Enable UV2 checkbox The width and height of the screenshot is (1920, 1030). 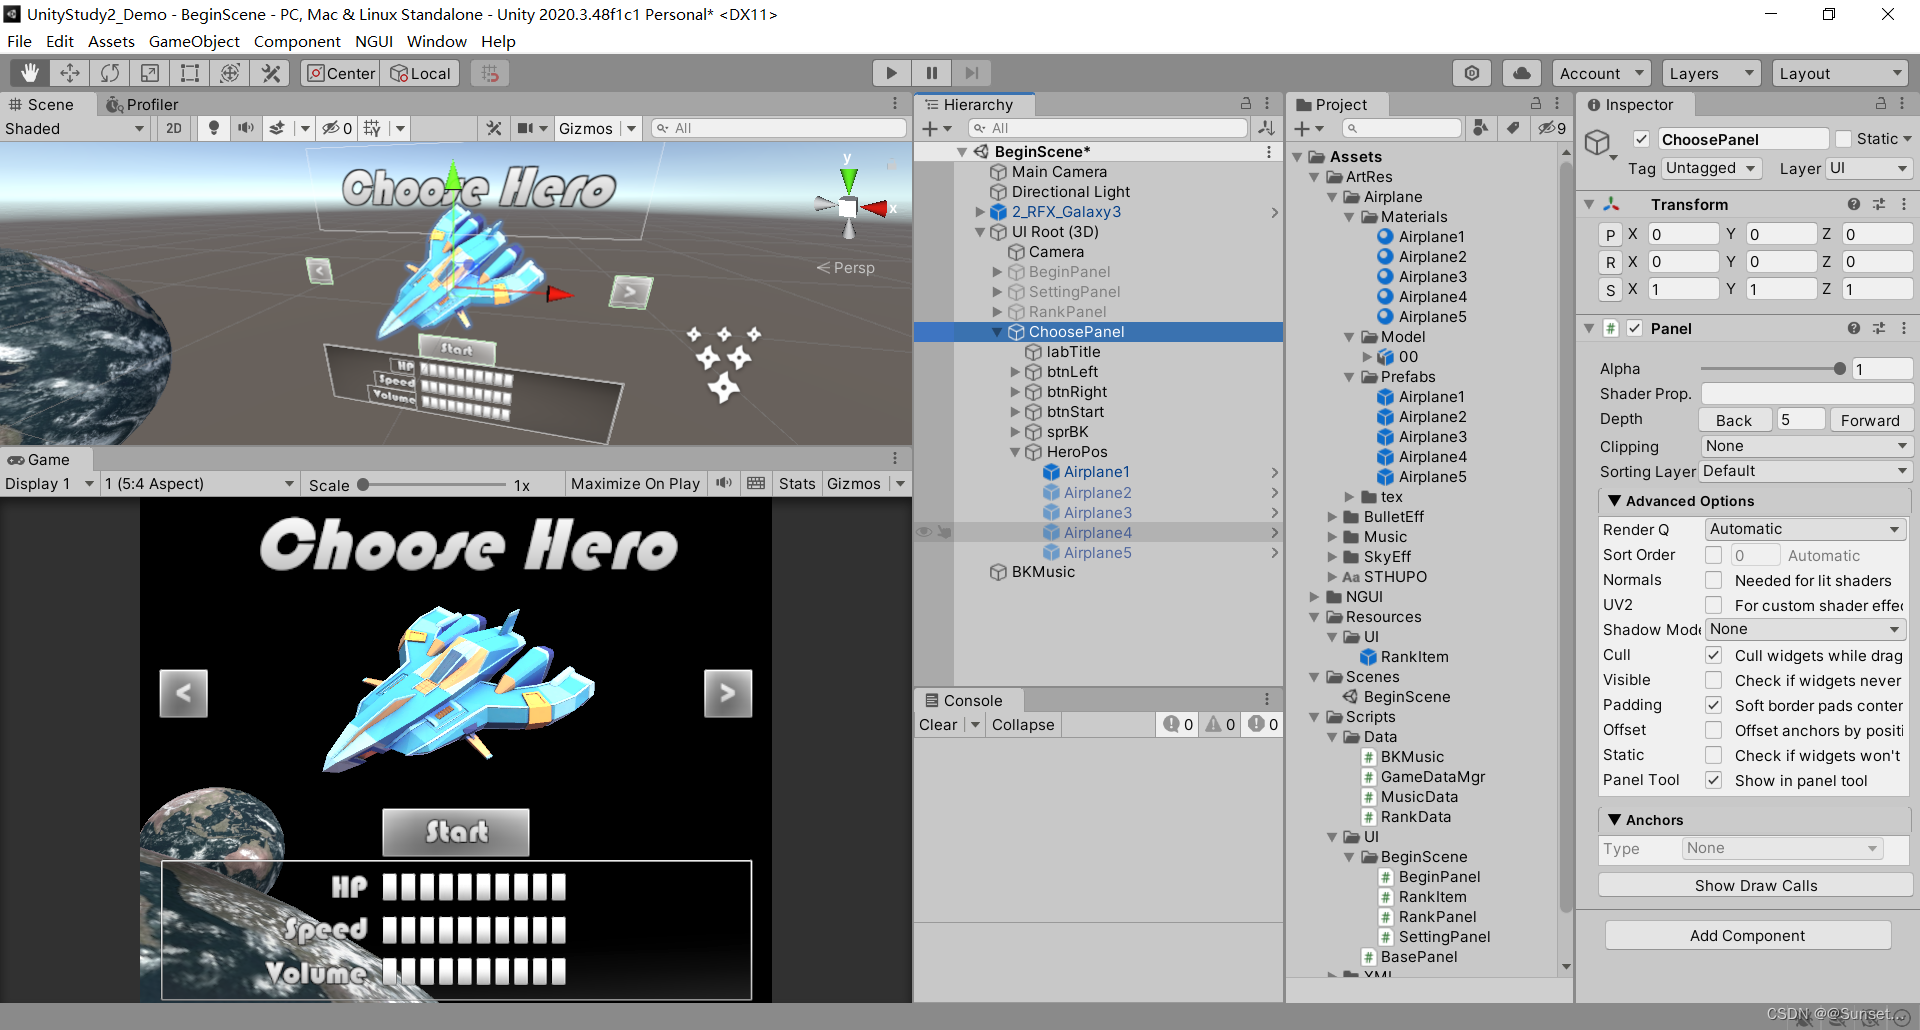point(1713,605)
